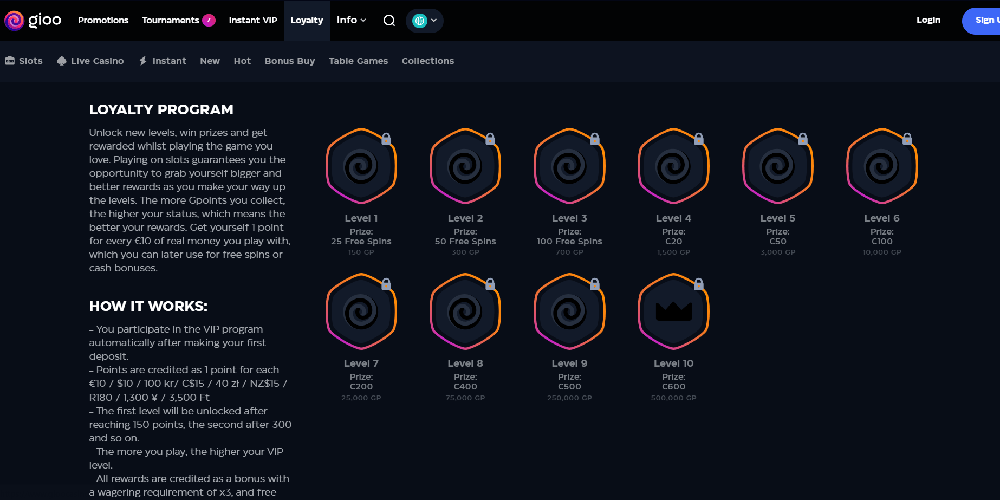Click the Level 6 locked badge
Screen dimensions: 1000x500
pos(881,166)
